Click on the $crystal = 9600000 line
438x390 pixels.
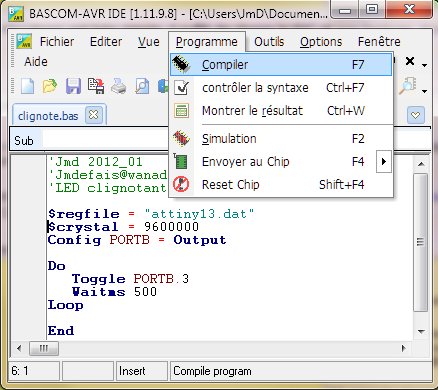point(123,227)
